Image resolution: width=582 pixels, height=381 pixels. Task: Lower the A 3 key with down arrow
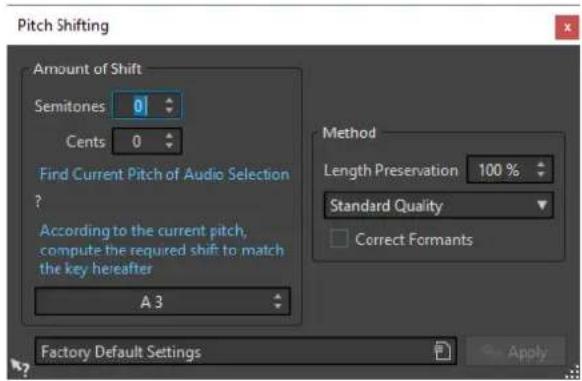coord(278,307)
